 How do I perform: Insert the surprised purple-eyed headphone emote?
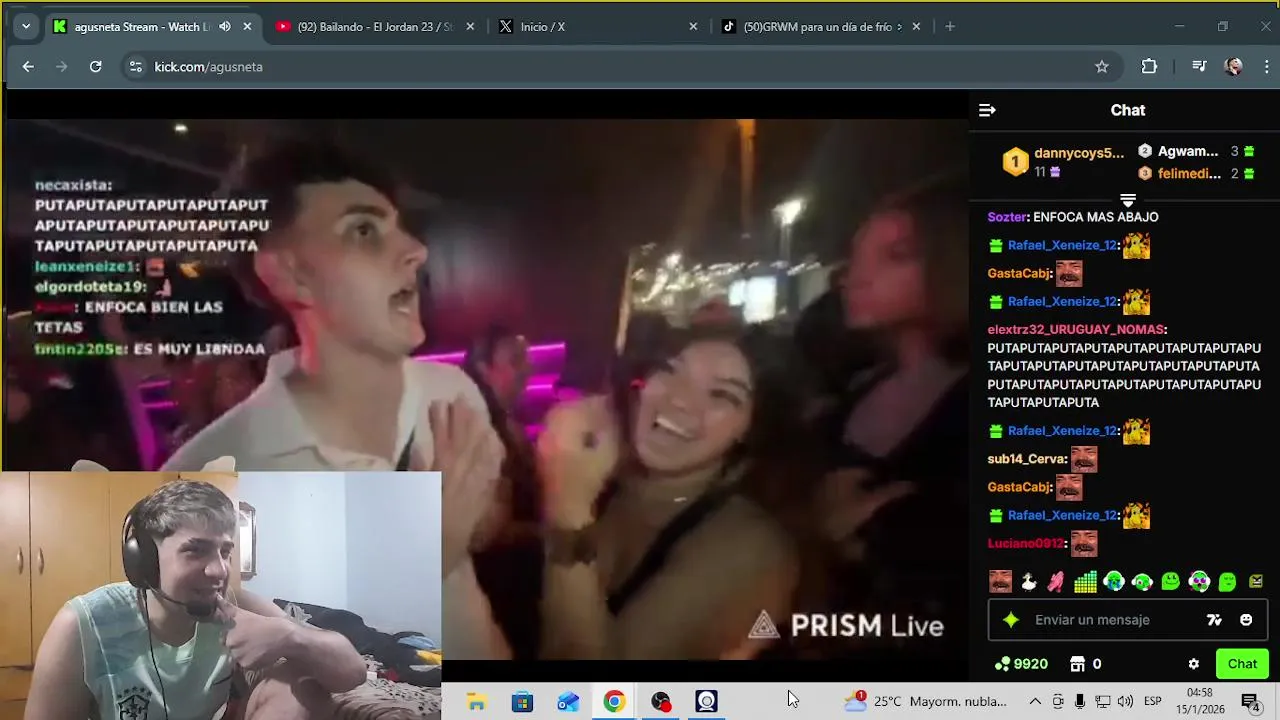click(1199, 581)
